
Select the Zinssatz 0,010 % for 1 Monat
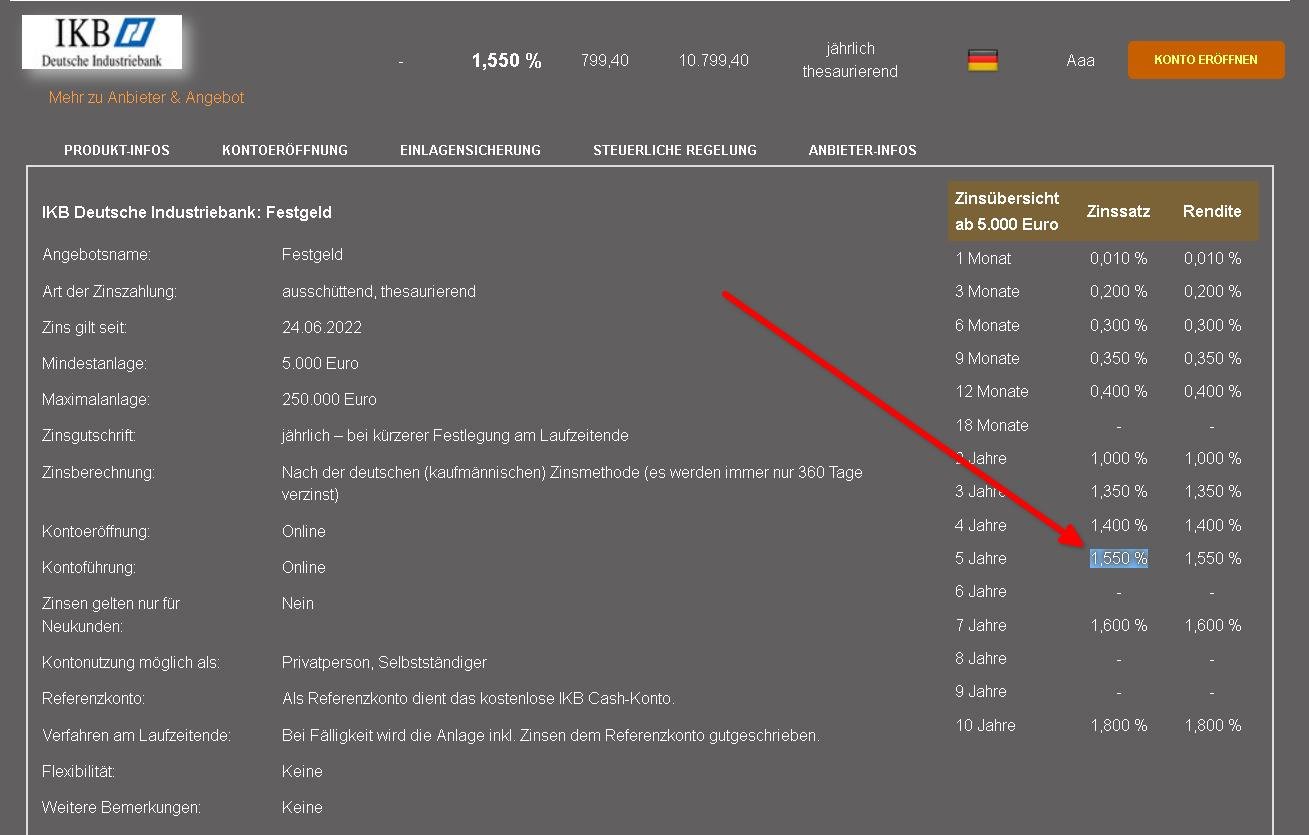[x=1119, y=259]
